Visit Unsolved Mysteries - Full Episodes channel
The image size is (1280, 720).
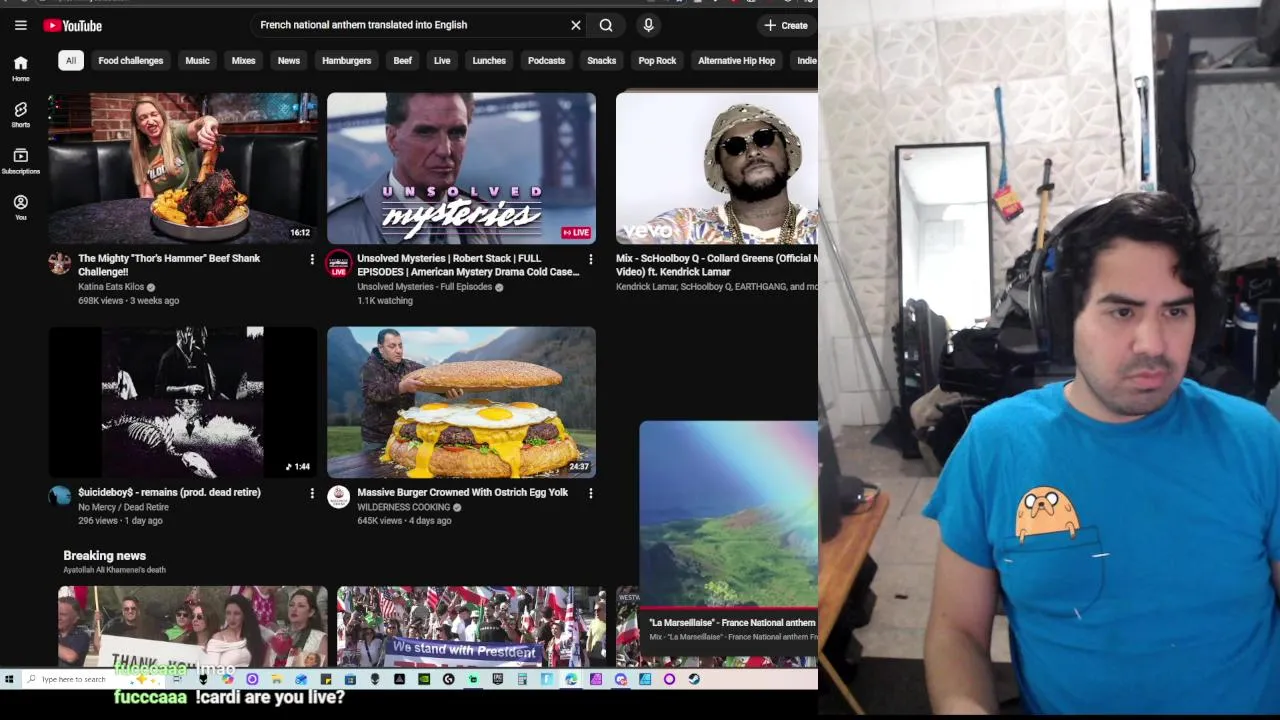pos(424,287)
